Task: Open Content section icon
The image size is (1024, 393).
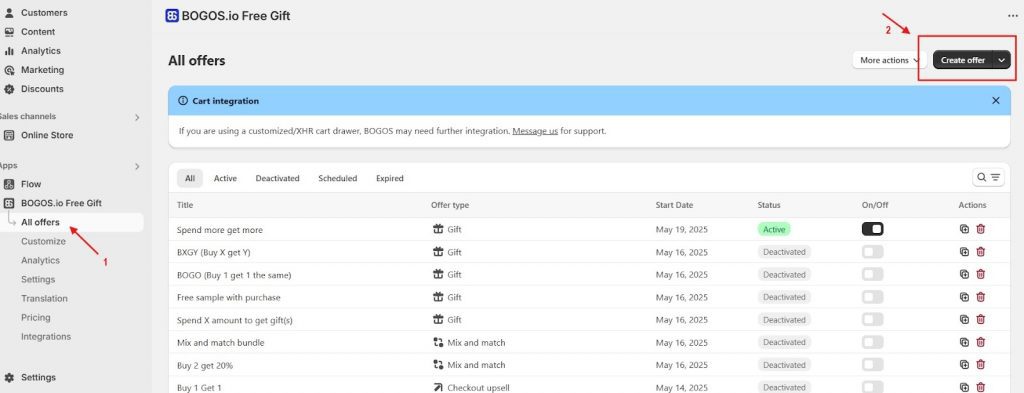Action: click(x=9, y=31)
